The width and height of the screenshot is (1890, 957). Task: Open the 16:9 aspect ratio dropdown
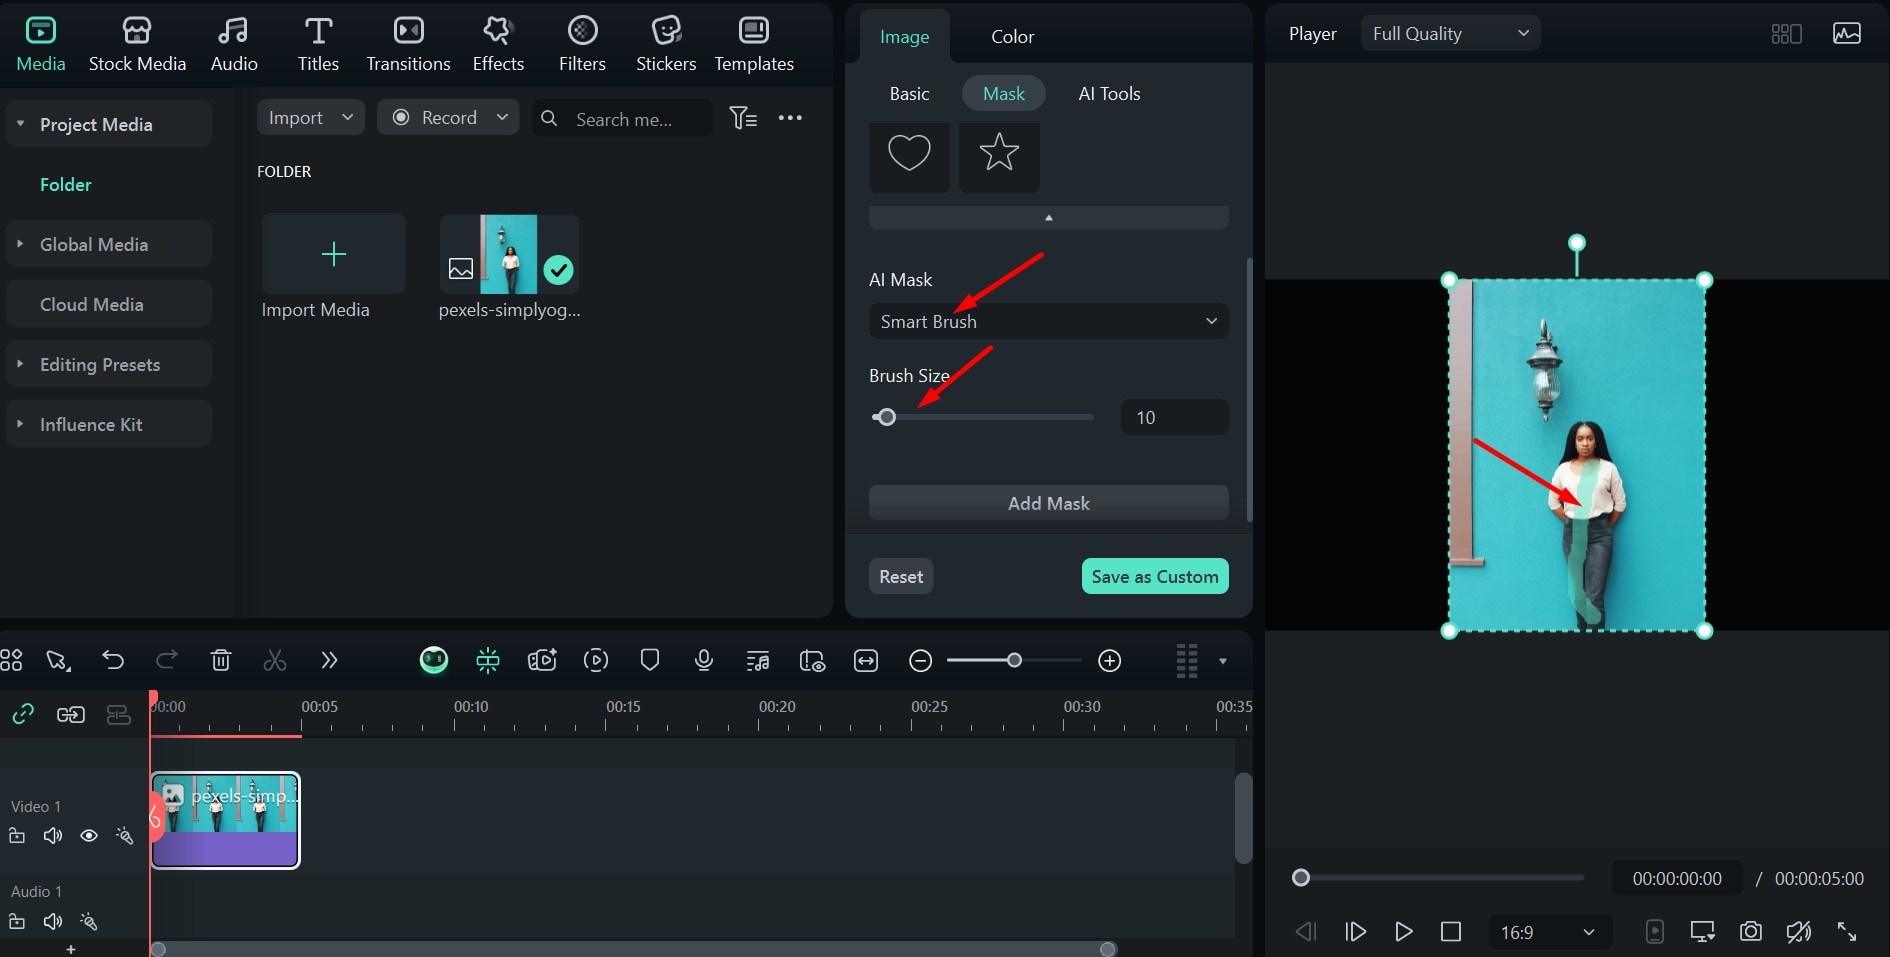(1549, 932)
